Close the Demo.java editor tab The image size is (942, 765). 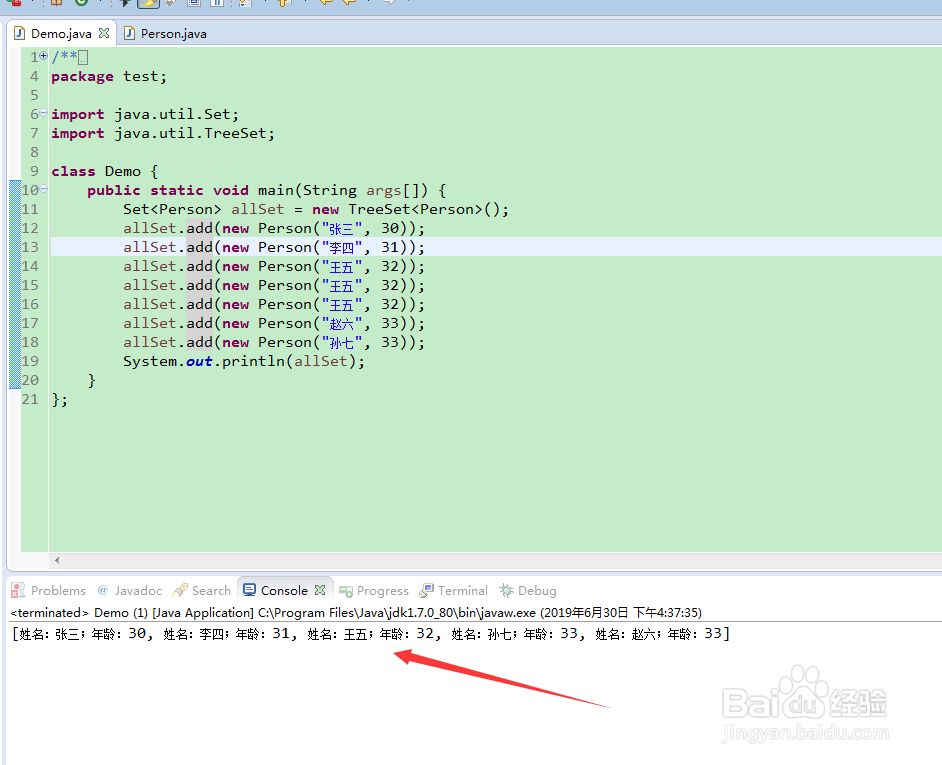tap(104, 33)
